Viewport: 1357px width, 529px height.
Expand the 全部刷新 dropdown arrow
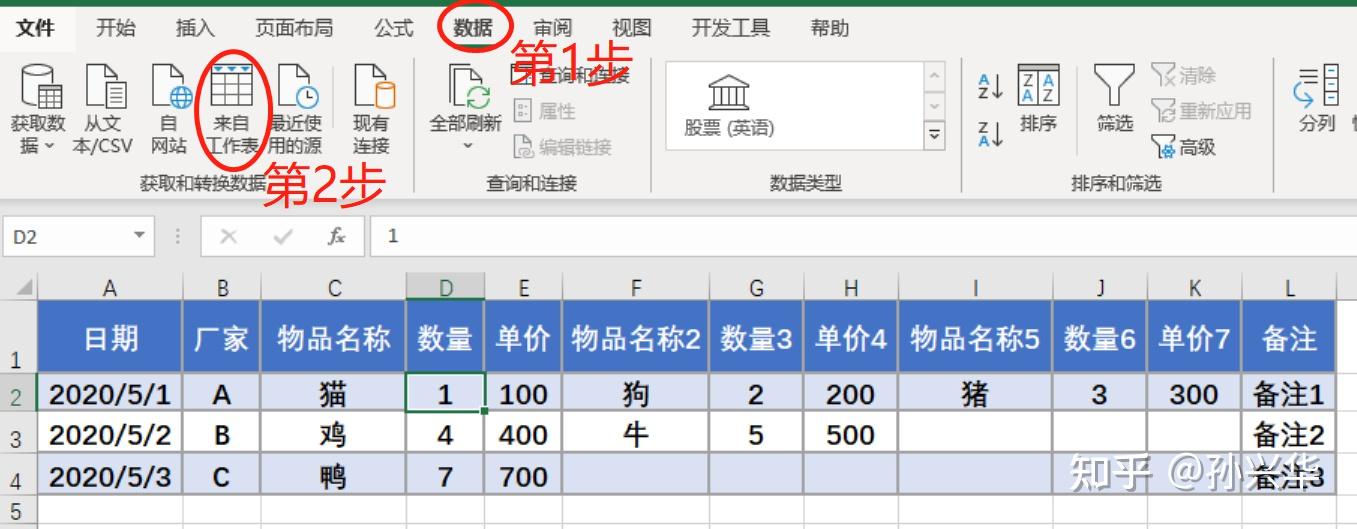click(x=466, y=147)
